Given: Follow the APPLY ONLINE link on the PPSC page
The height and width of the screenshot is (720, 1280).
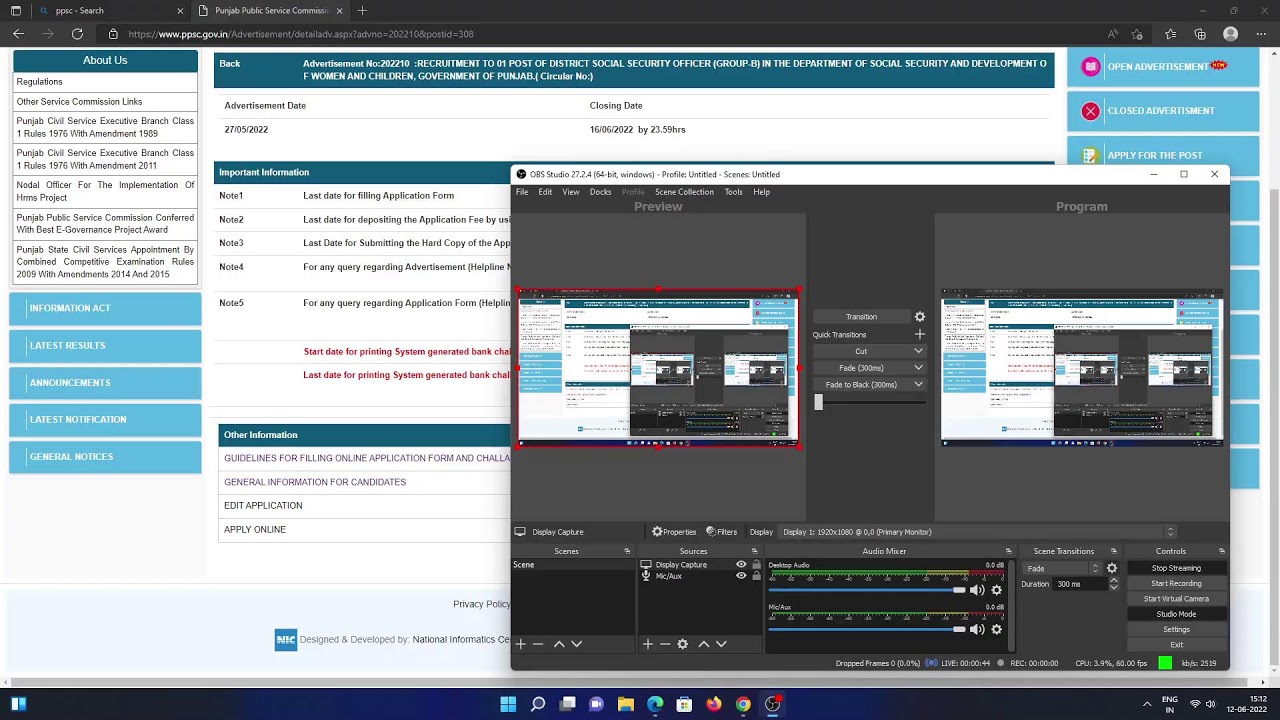Looking at the screenshot, I should 255,530.
